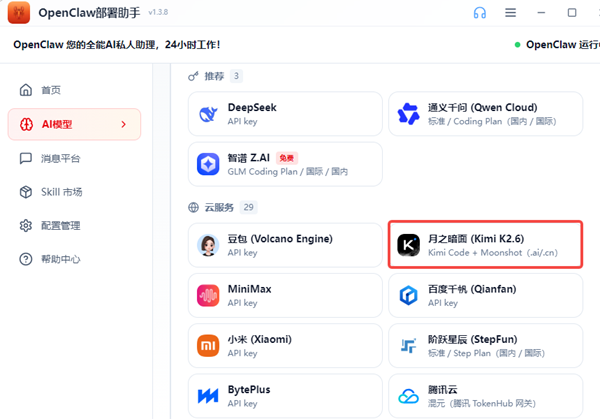Click the DeepSeek whale logo

208,114
